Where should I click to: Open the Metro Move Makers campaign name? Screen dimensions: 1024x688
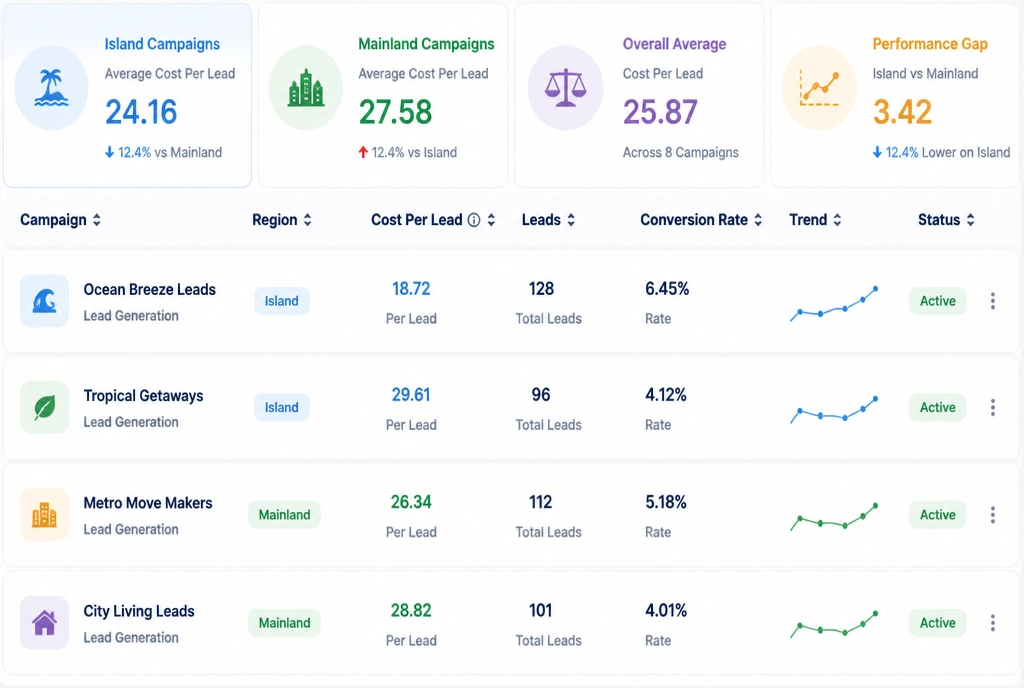coord(148,503)
